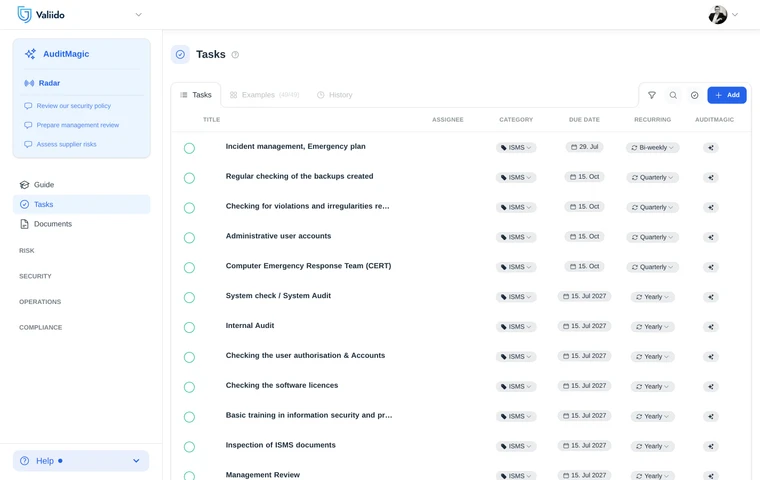
Task: Open Documents in the sidebar
Action: pyautogui.click(x=81, y=224)
